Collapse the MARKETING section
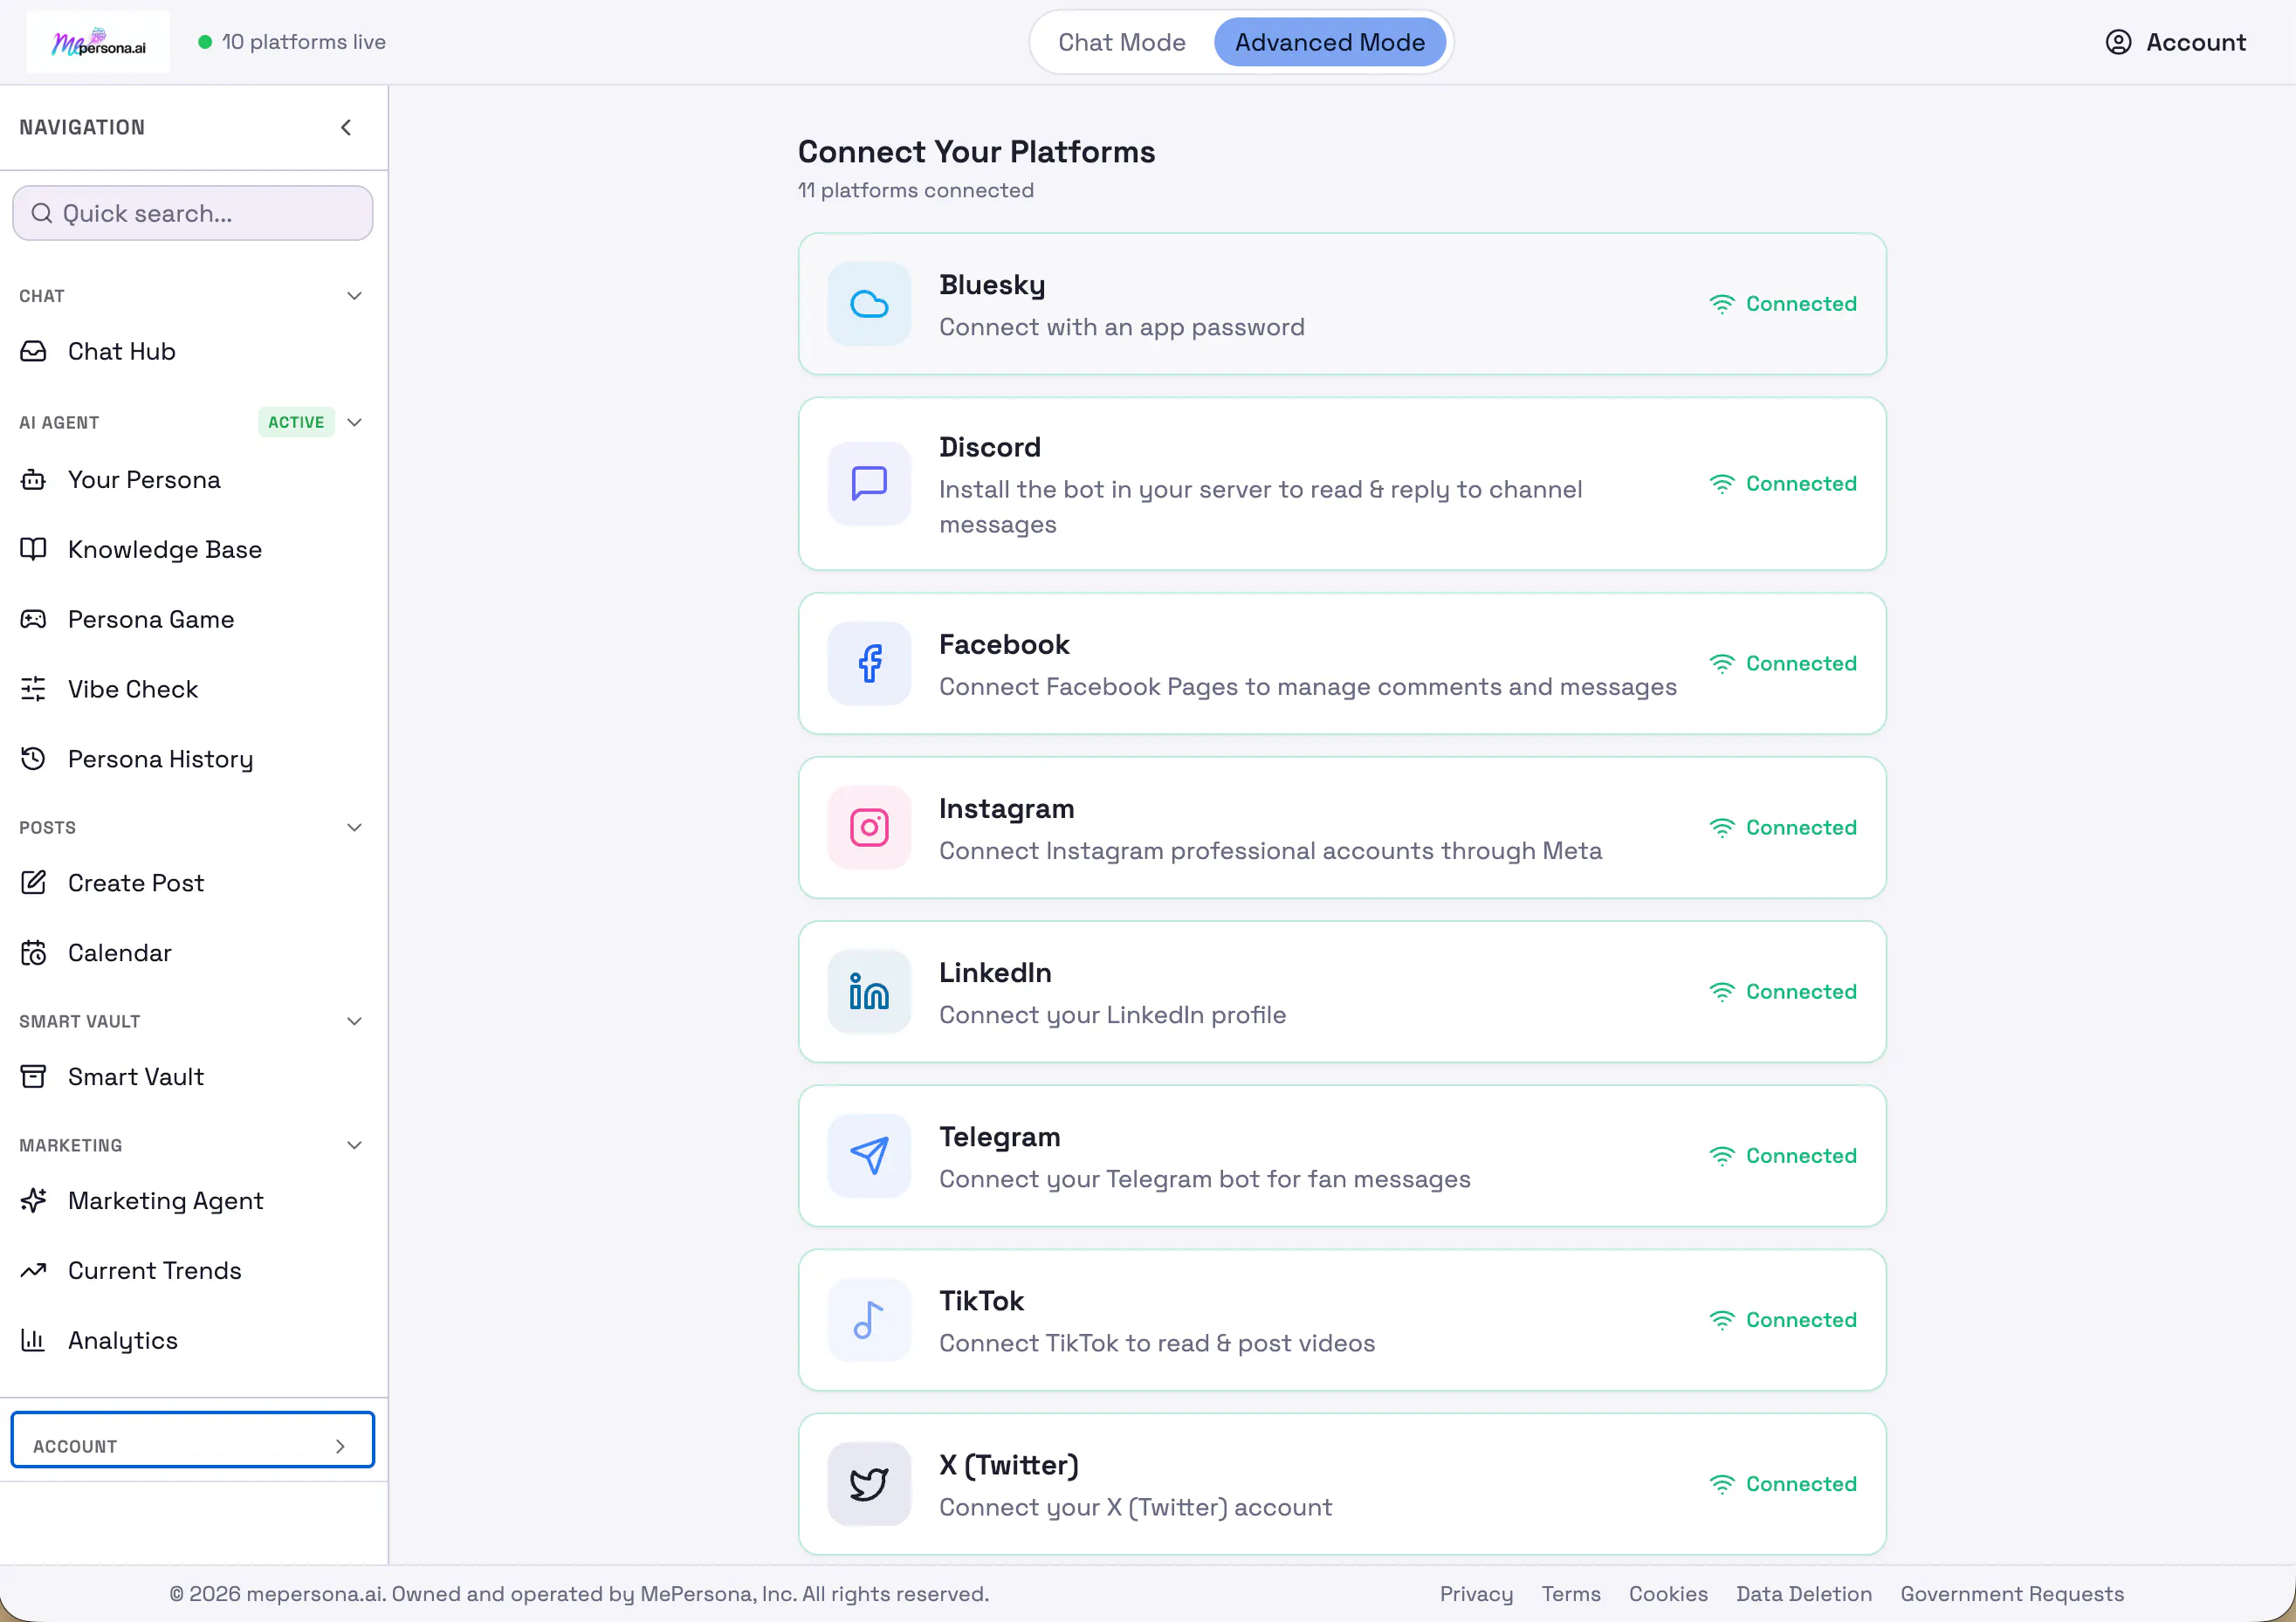 pos(354,1145)
